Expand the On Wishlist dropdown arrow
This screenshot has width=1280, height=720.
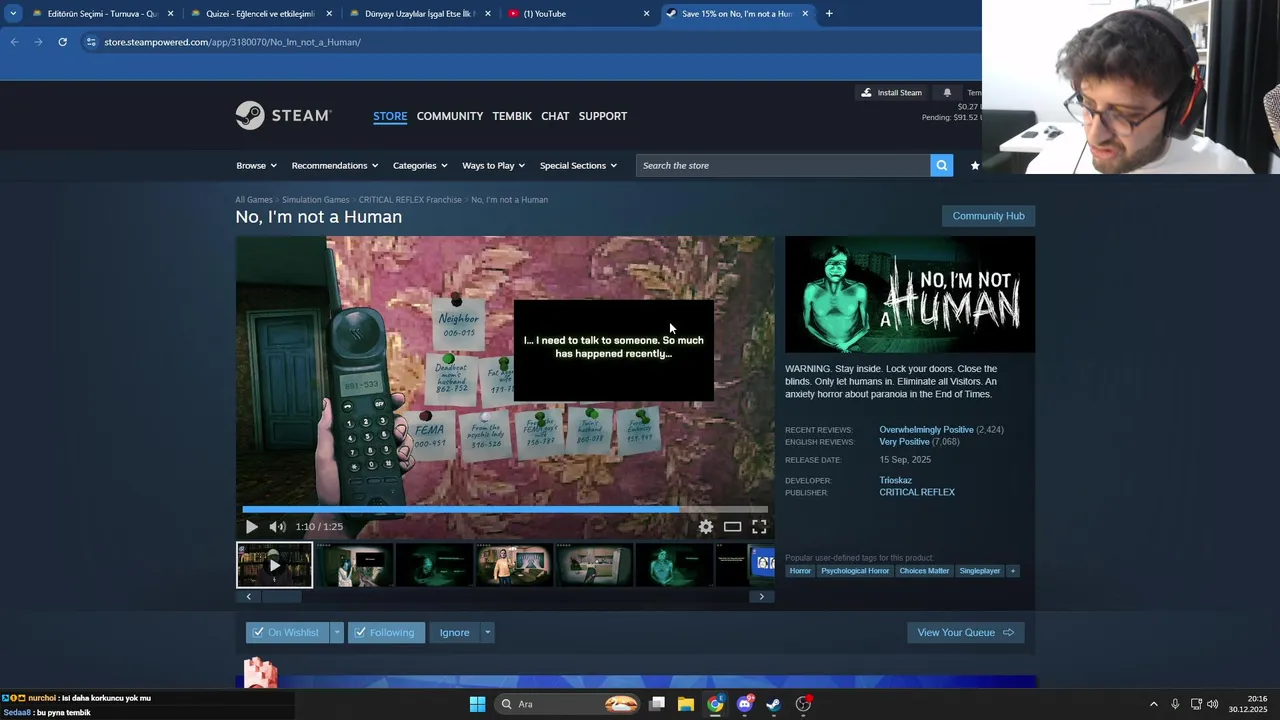click(x=337, y=632)
